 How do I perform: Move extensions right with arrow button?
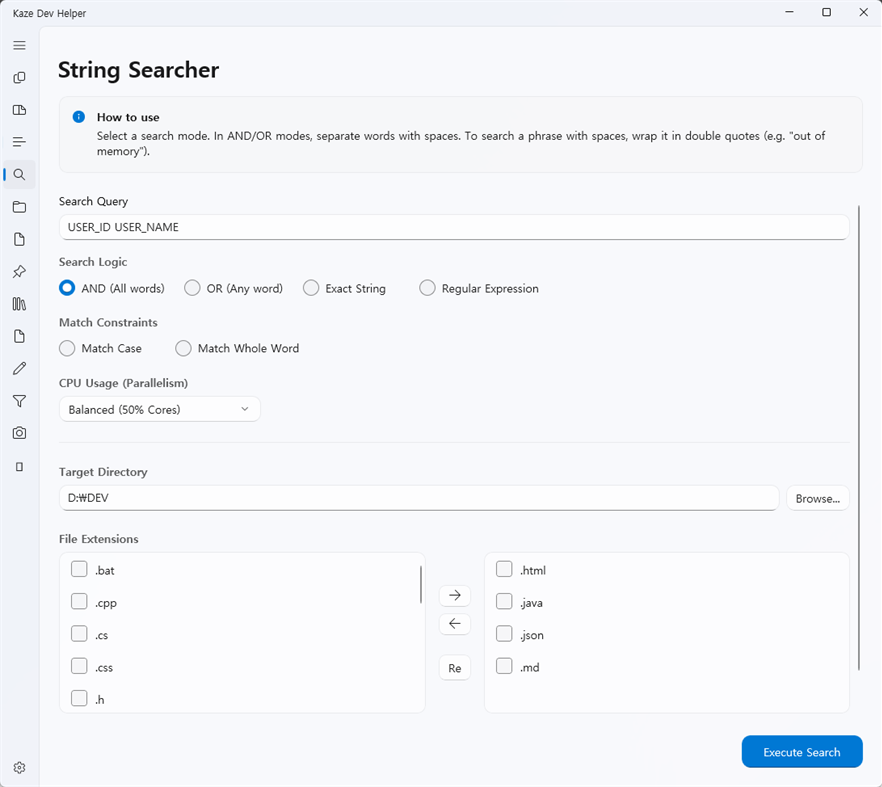click(x=454, y=595)
